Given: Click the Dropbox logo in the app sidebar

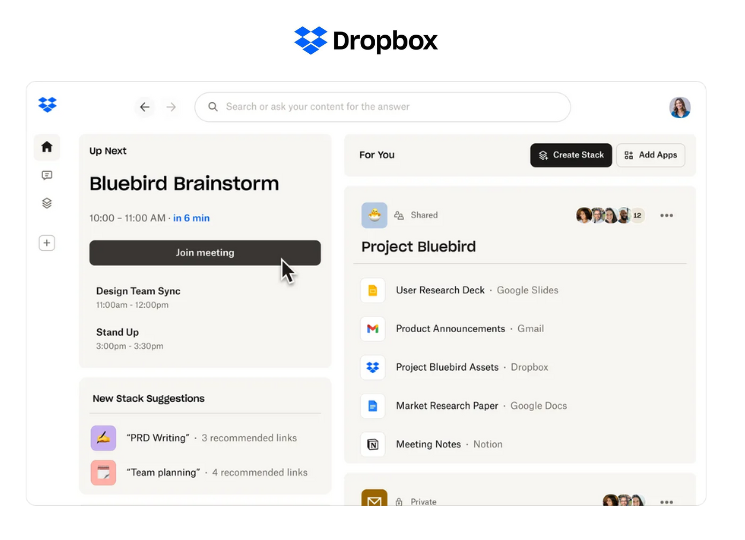Looking at the screenshot, I should (x=47, y=104).
